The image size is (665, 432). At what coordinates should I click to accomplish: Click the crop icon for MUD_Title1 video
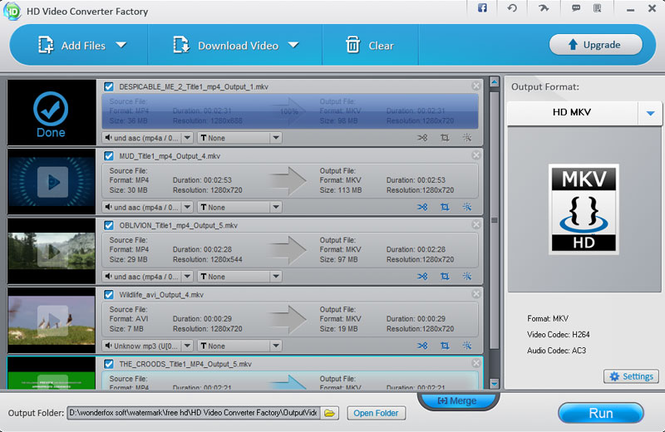coord(444,207)
